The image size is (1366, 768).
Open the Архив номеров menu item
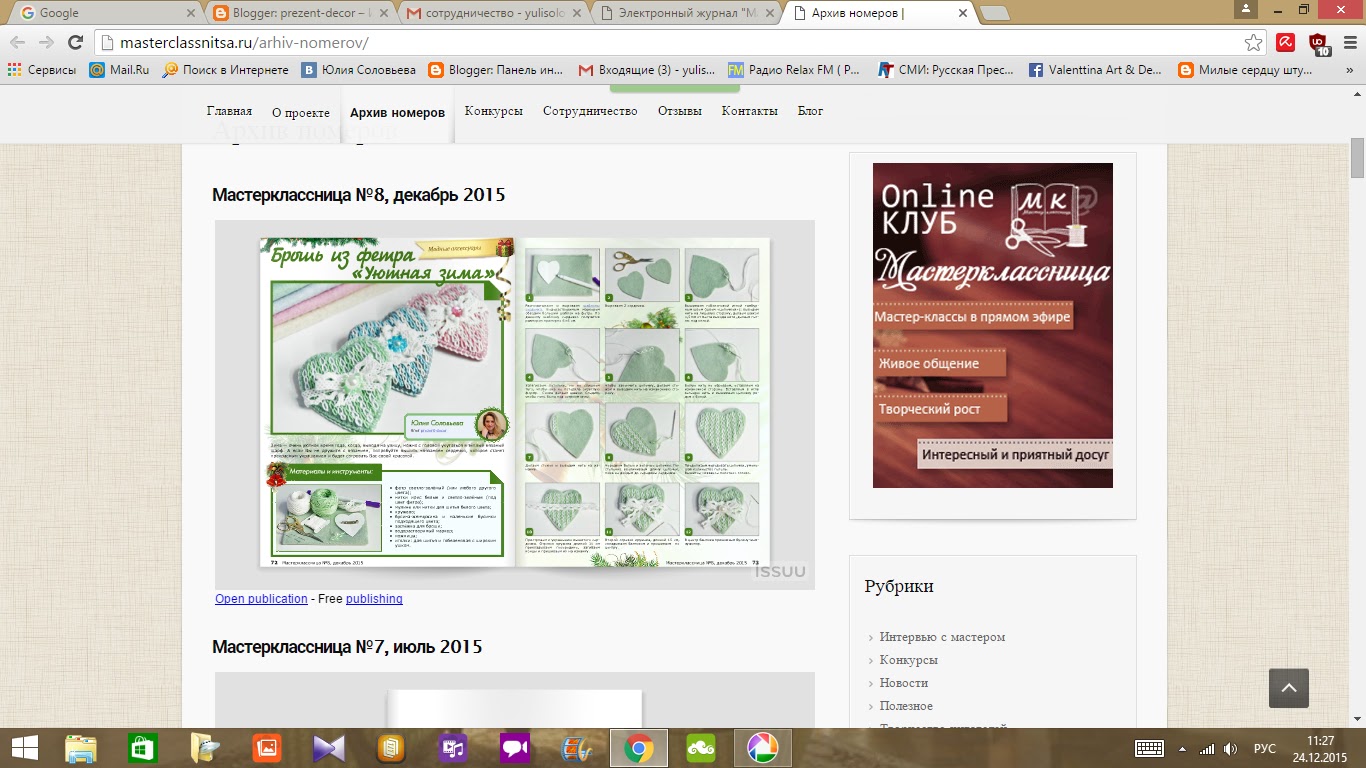397,112
